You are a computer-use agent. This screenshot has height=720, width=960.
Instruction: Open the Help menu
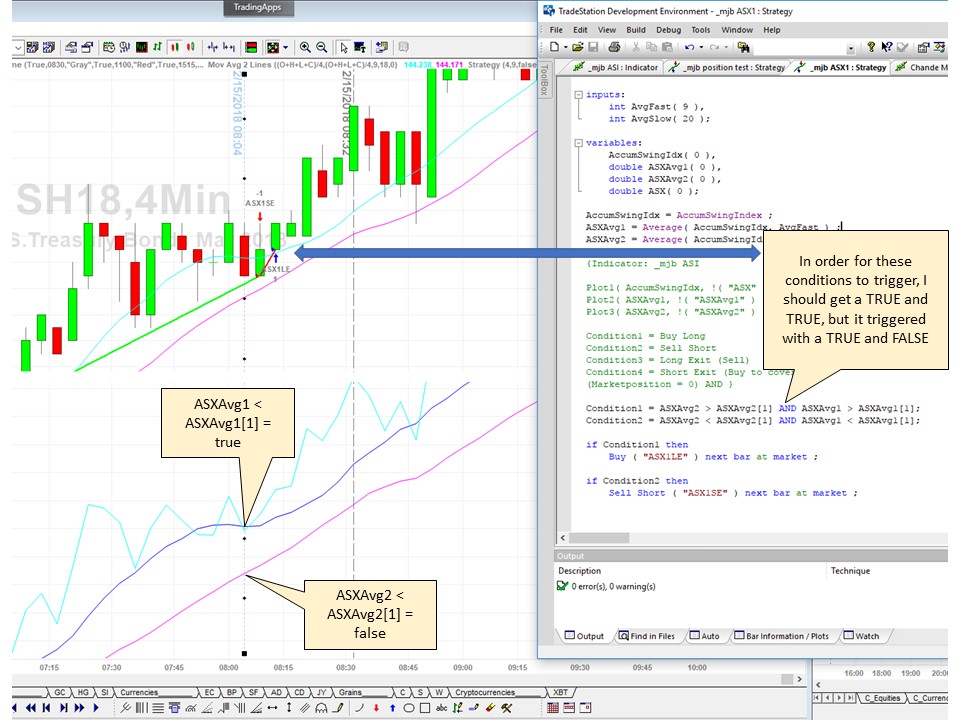771,29
